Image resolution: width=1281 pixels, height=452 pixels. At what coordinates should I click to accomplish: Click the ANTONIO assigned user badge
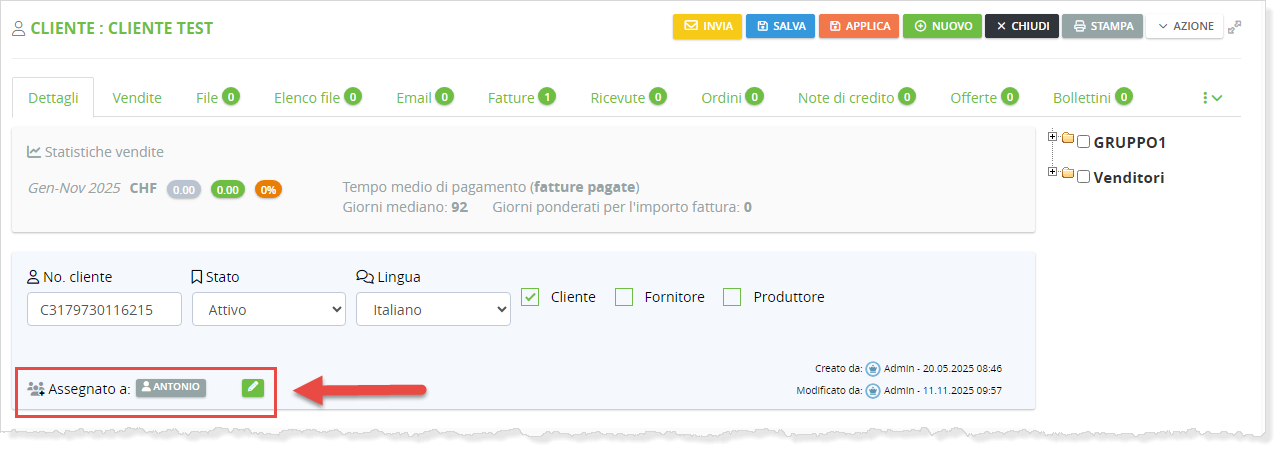pos(171,388)
